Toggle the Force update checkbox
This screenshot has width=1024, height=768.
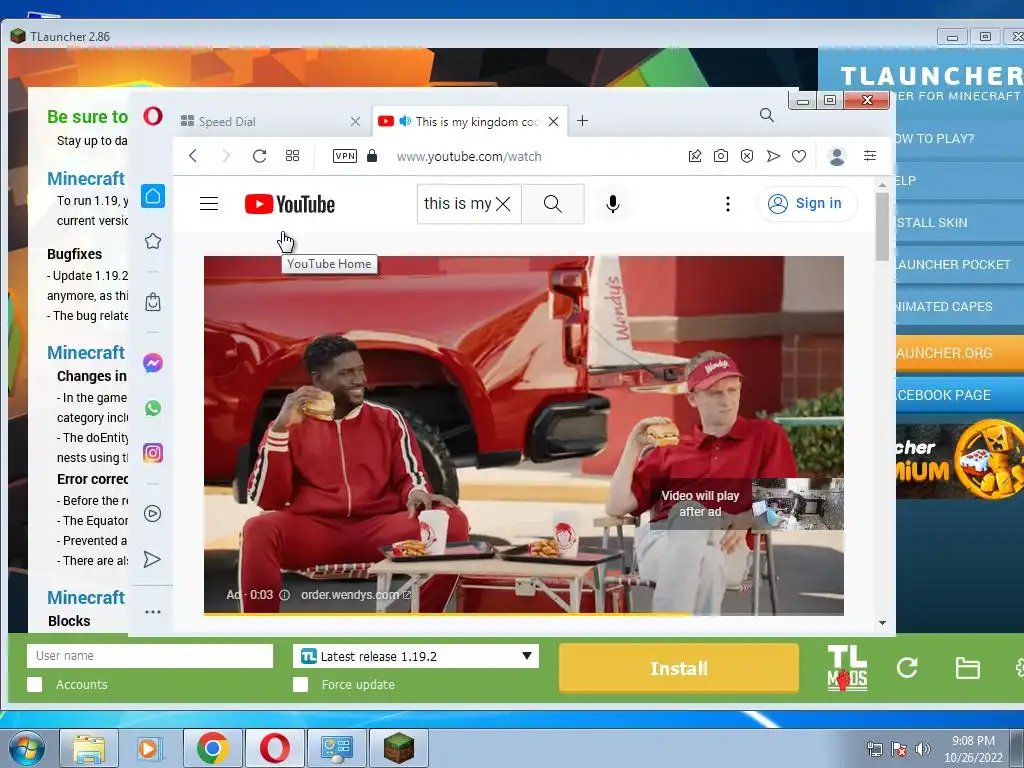click(300, 684)
